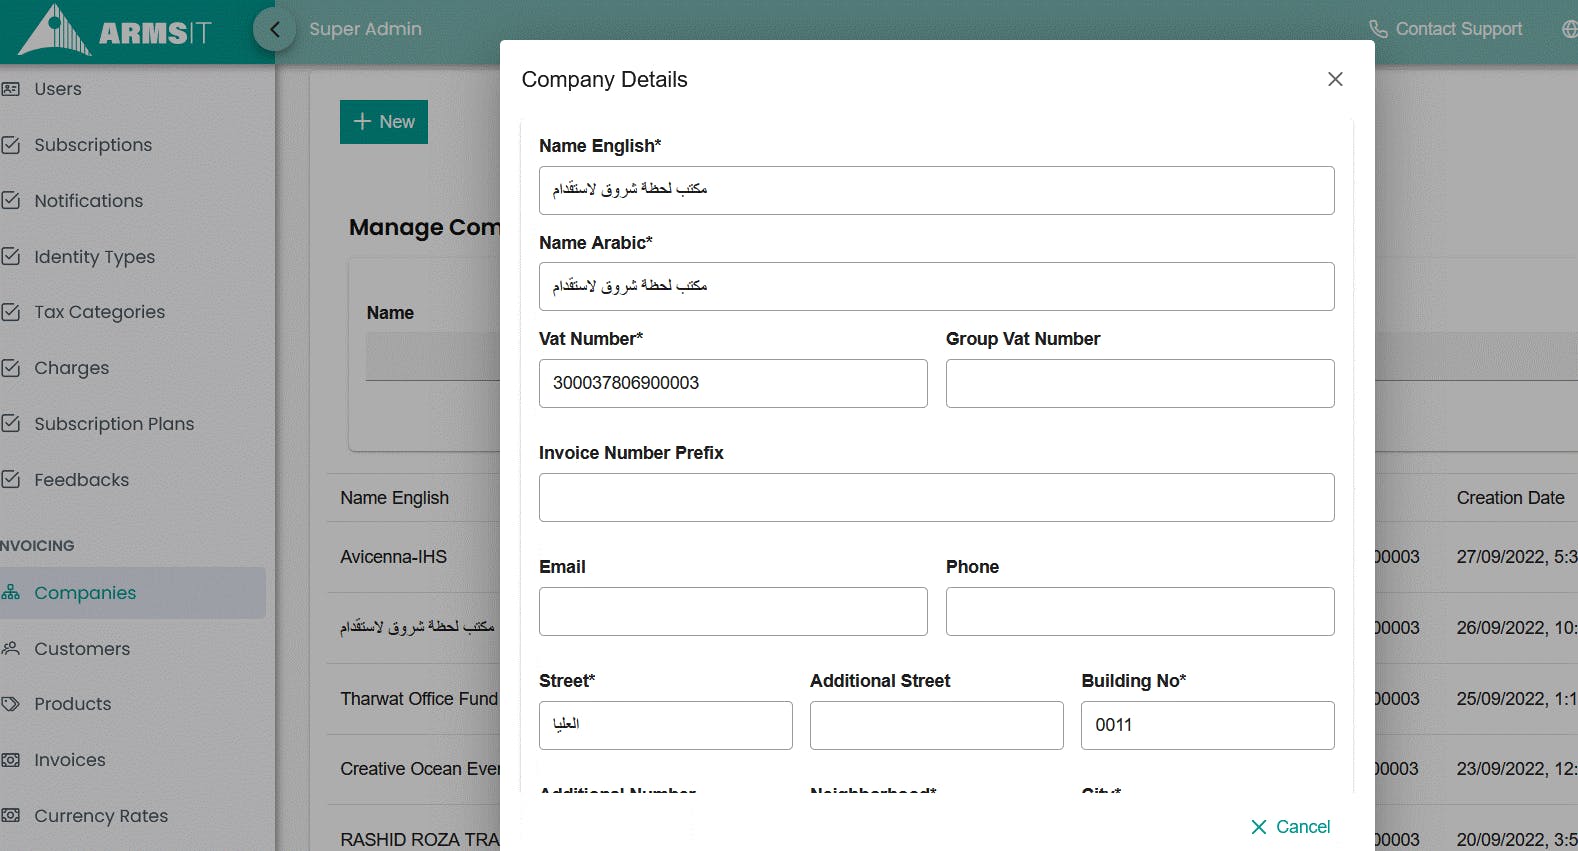Click the 26/09/2022 creation date cell
The image size is (1578, 851).
[1516, 628]
